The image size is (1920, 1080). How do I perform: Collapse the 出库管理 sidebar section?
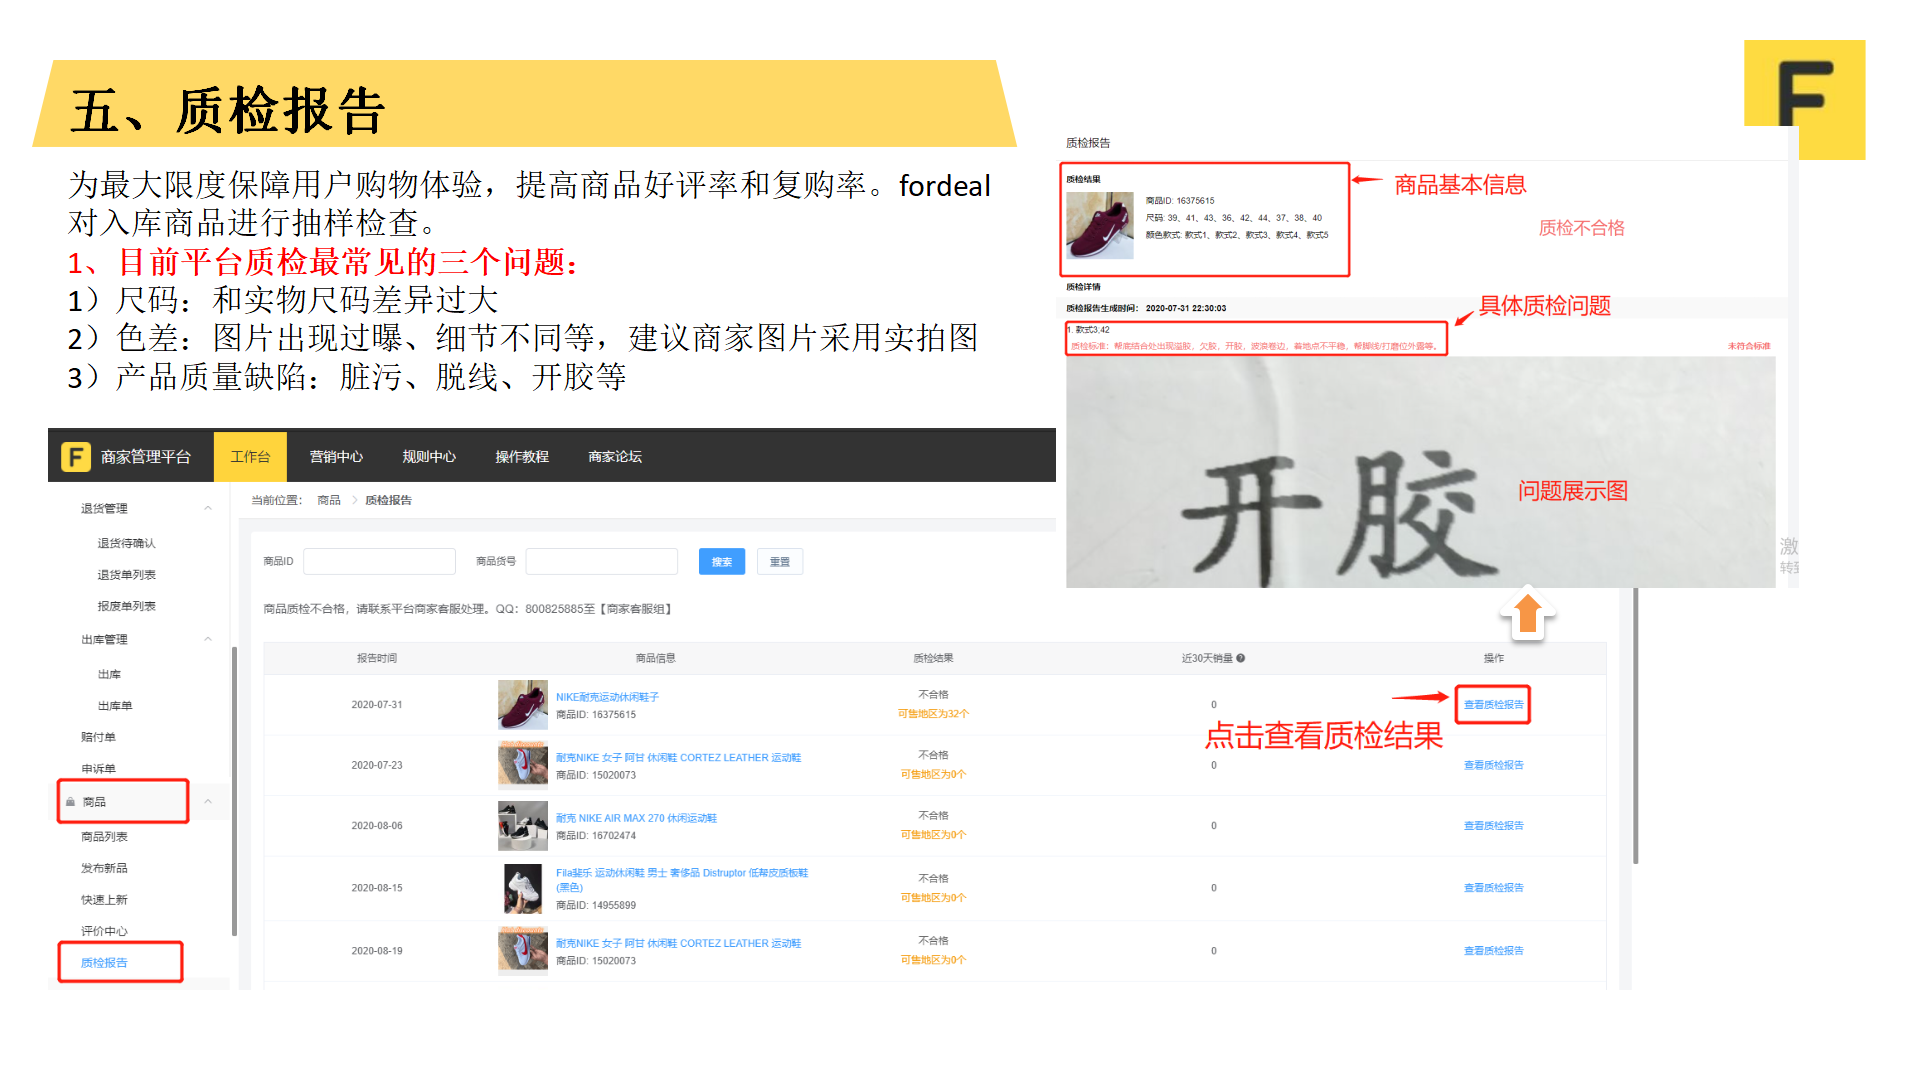[208, 639]
